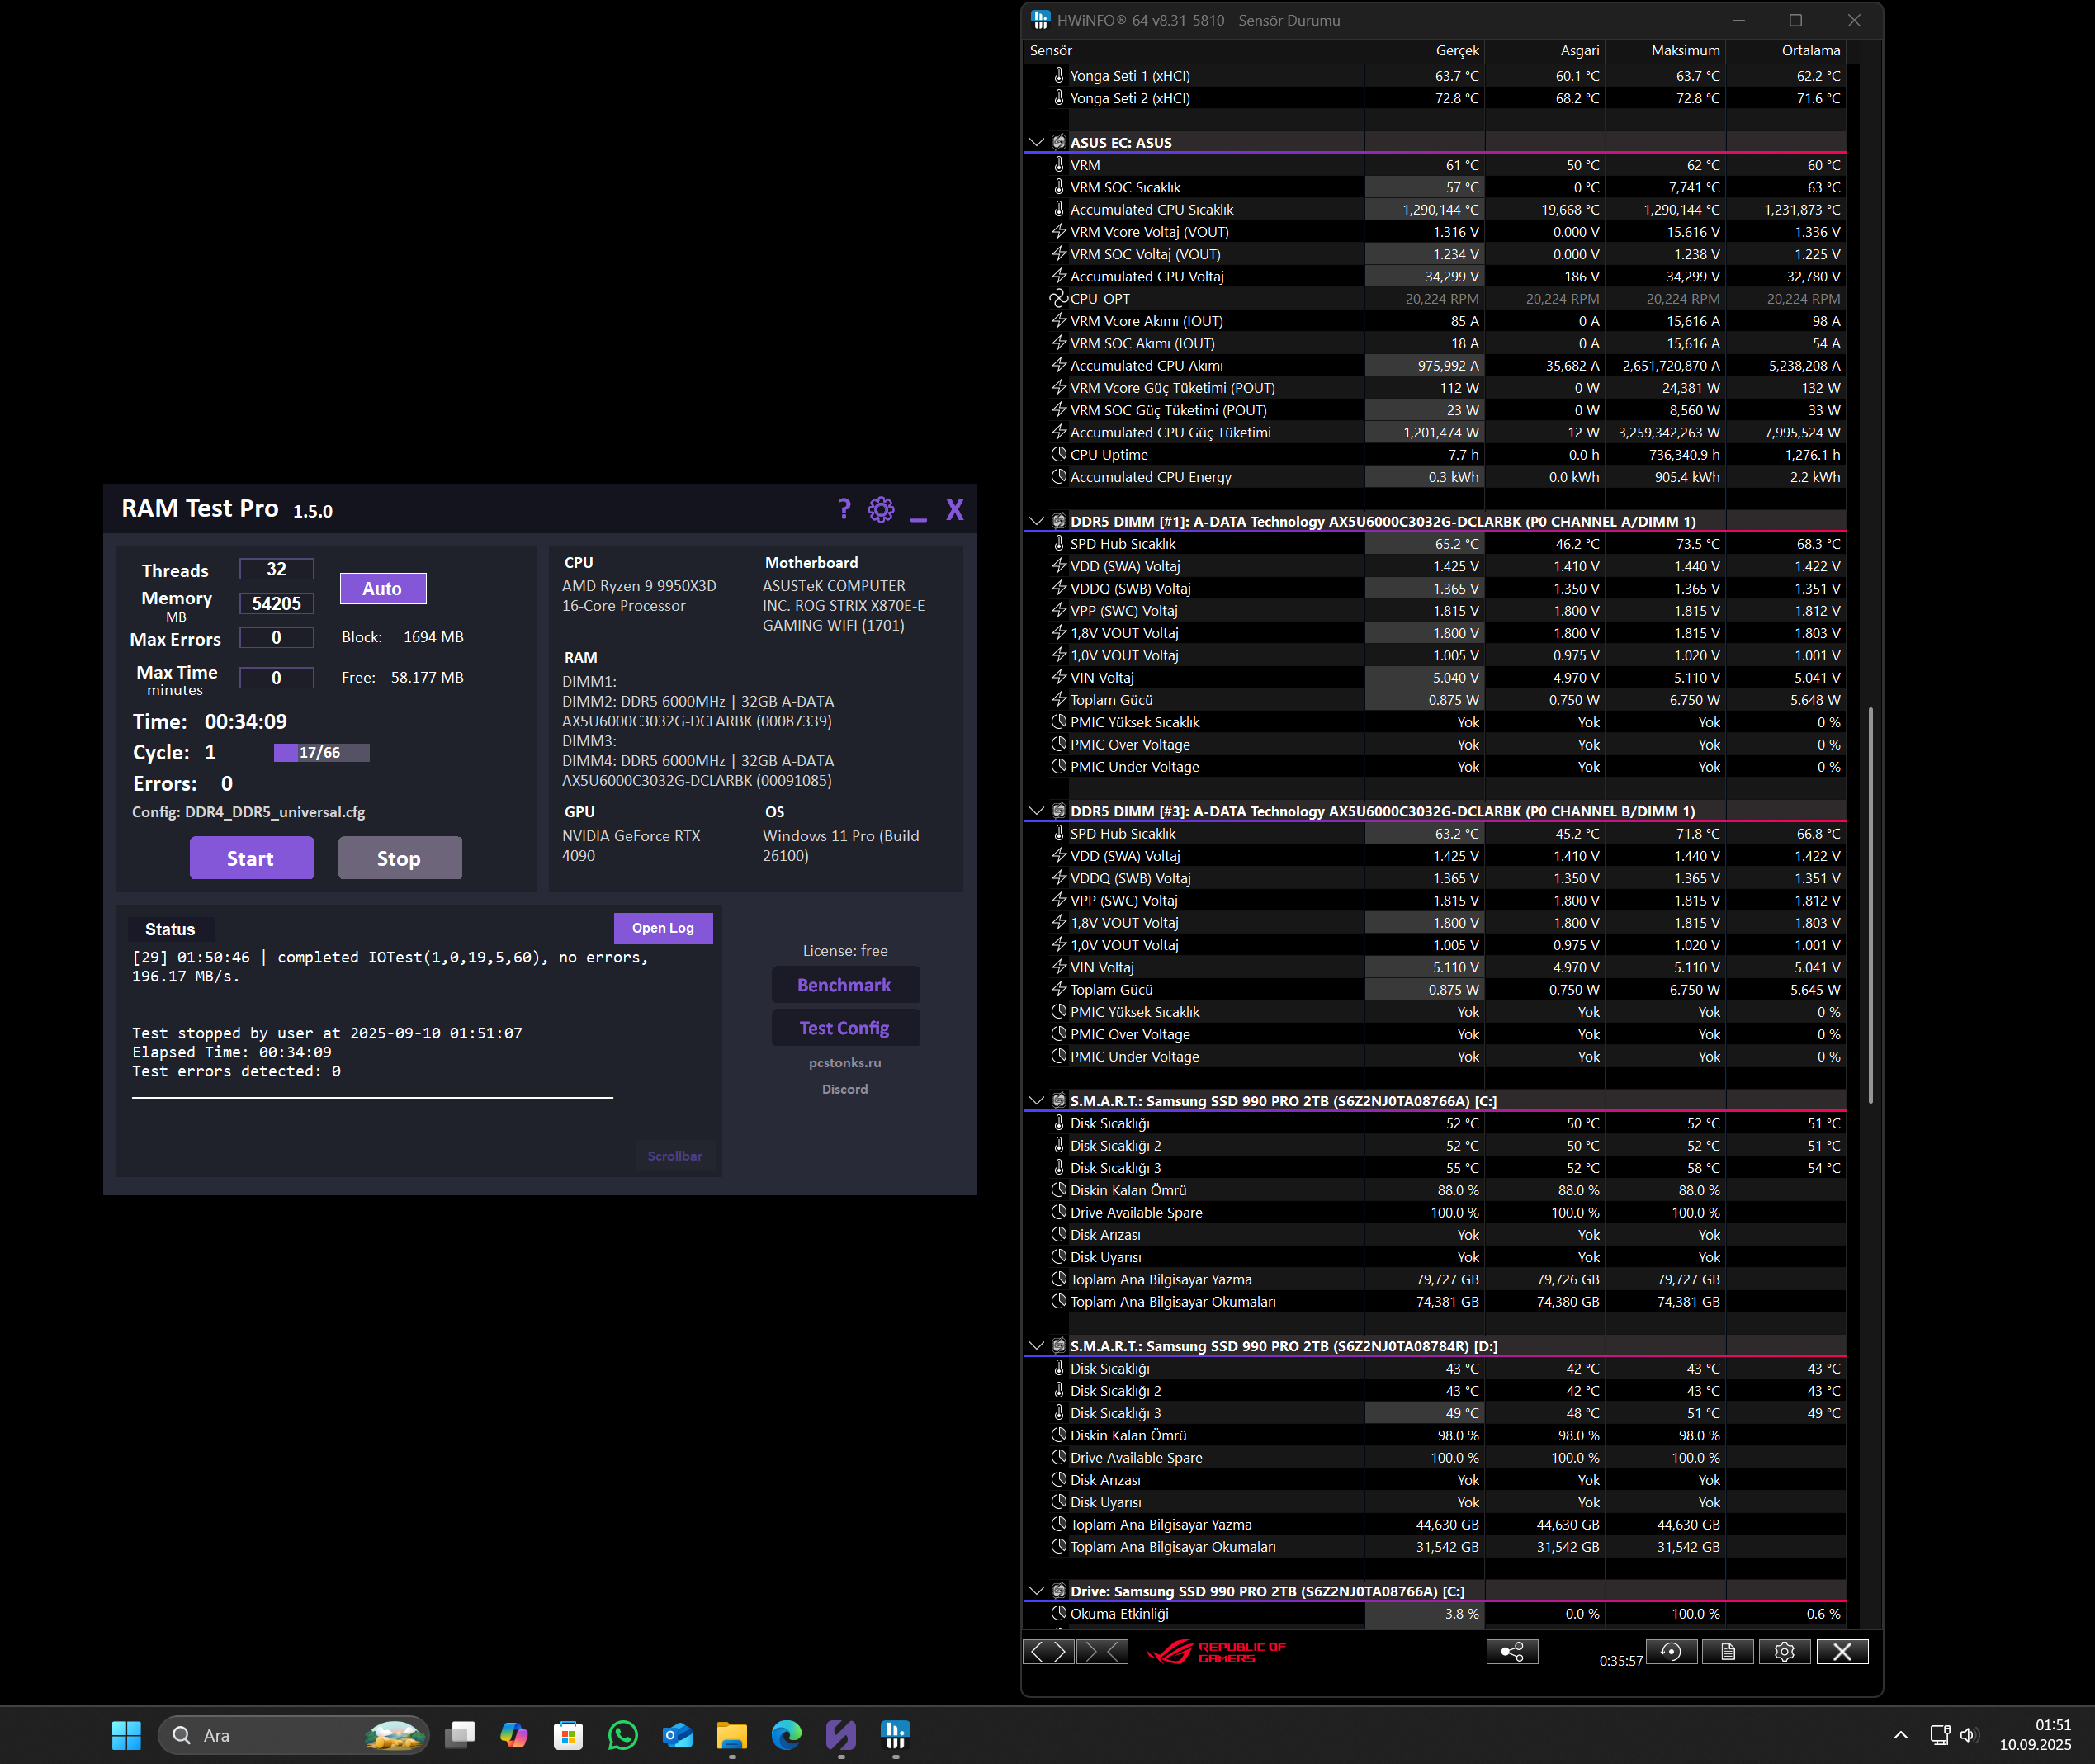
Task: Collapse the ASUS EC: ASUS sensor group
Action: point(1036,143)
